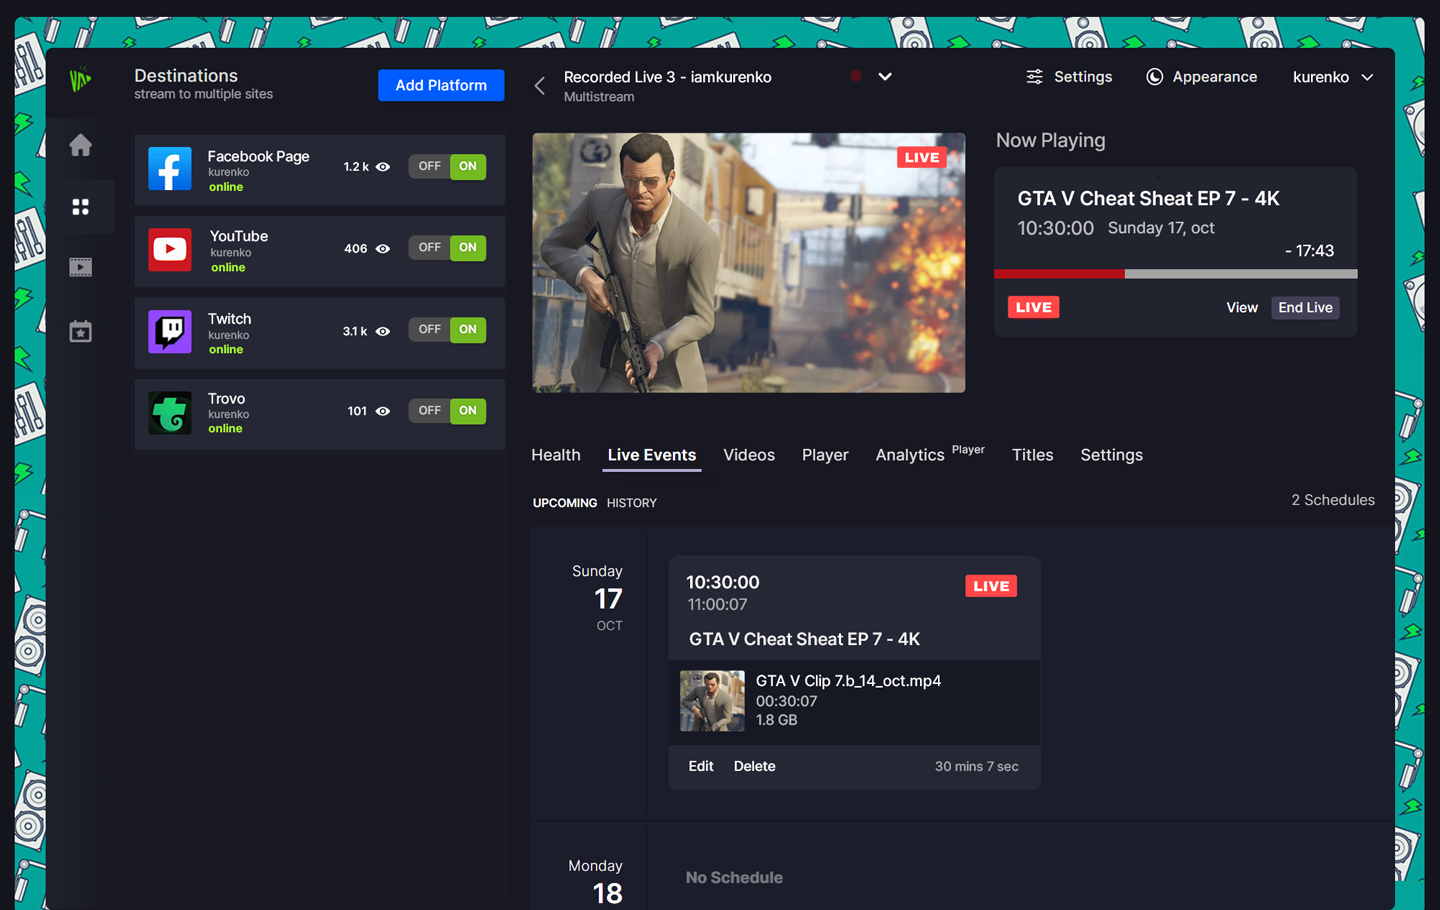Viewport: 1440px width, 910px height.
Task: Click the GTA V Clip video thumbnail
Action: (712, 701)
